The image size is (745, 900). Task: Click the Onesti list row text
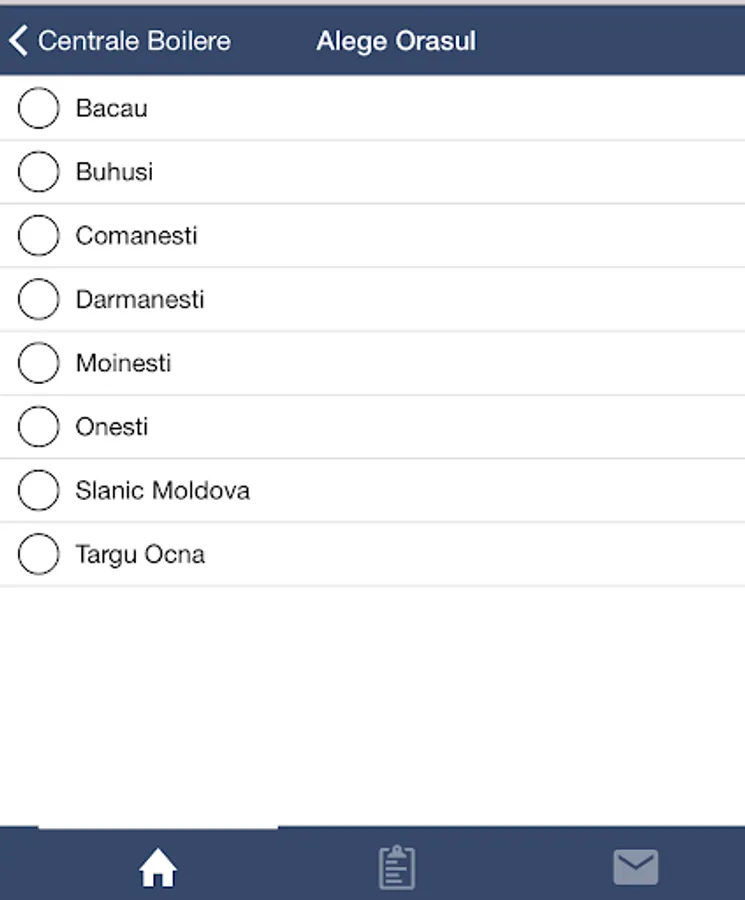point(111,427)
